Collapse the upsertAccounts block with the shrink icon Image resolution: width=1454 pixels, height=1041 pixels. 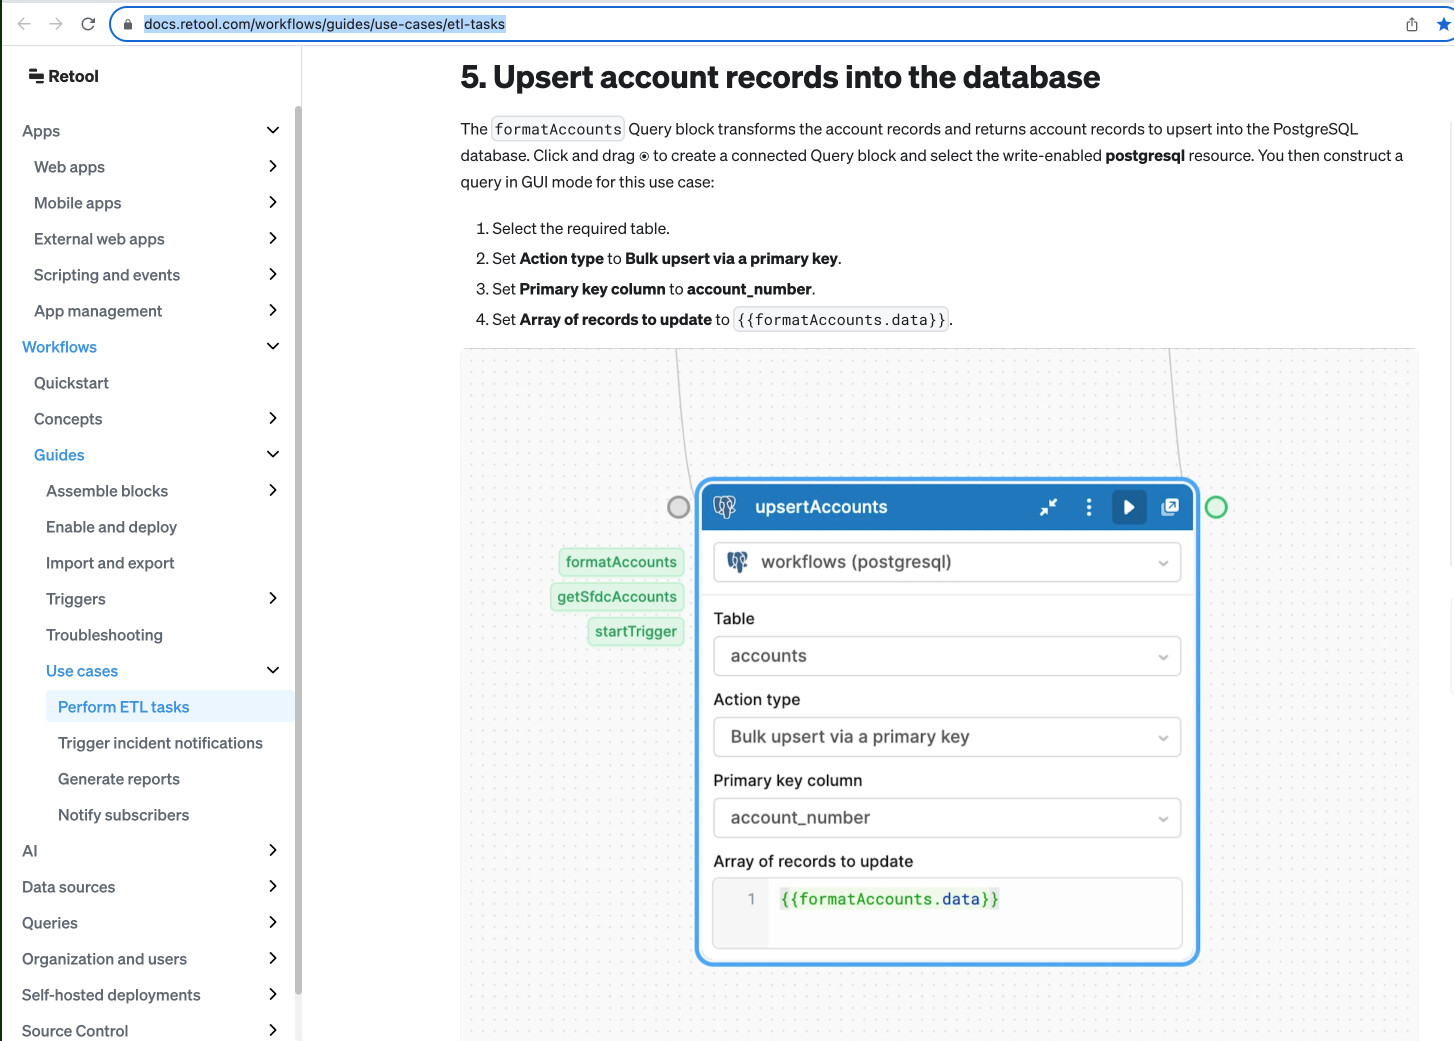1048,507
